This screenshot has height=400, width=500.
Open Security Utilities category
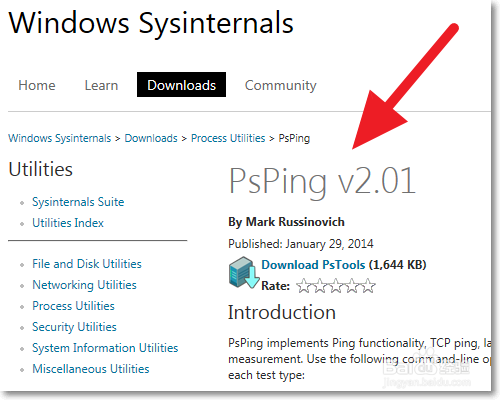(x=74, y=327)
